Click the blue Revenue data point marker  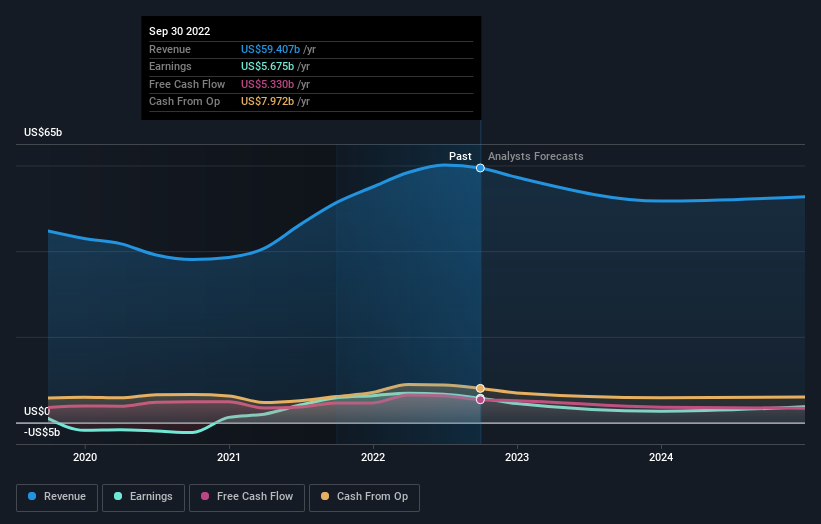(x=480, y=168)
